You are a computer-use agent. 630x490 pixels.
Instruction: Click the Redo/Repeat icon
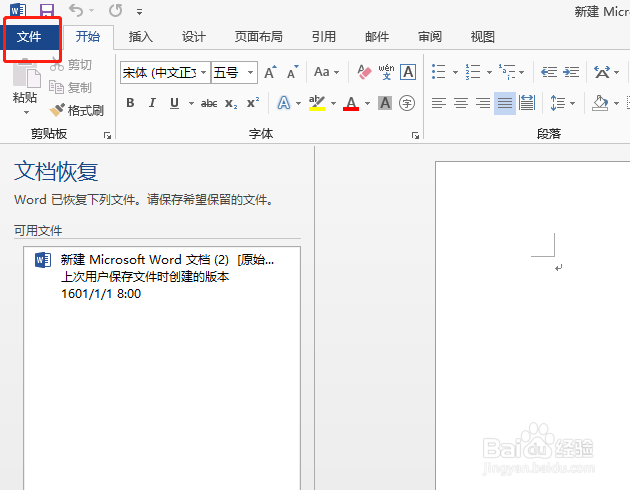click(116, 10)
